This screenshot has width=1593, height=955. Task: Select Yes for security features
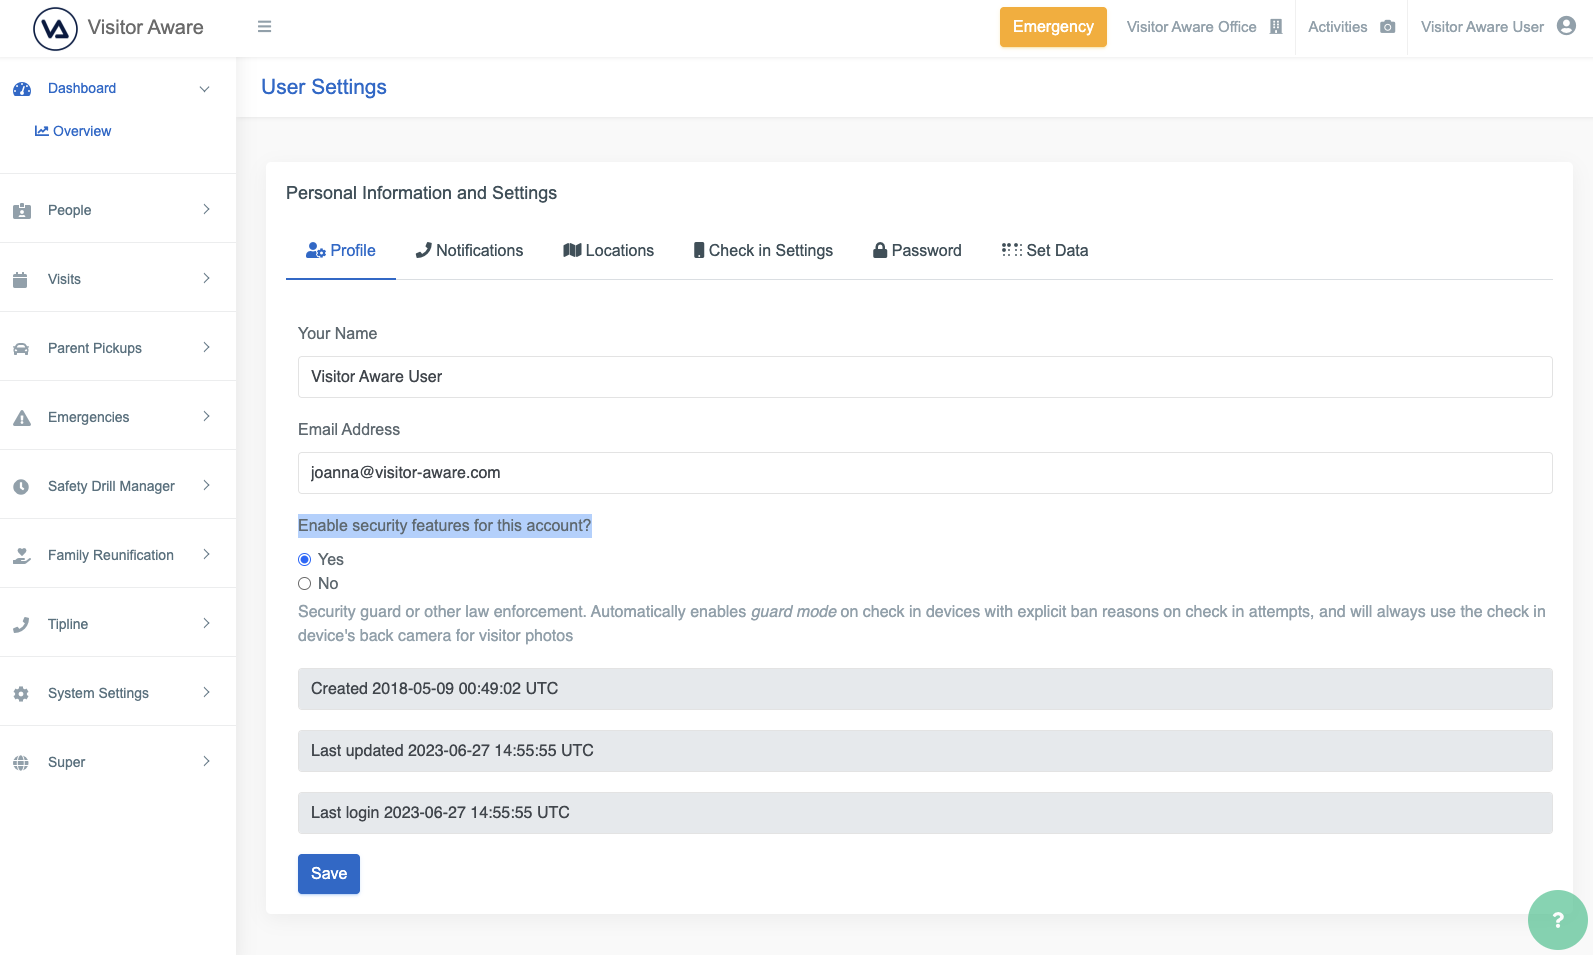click(304, 560)
